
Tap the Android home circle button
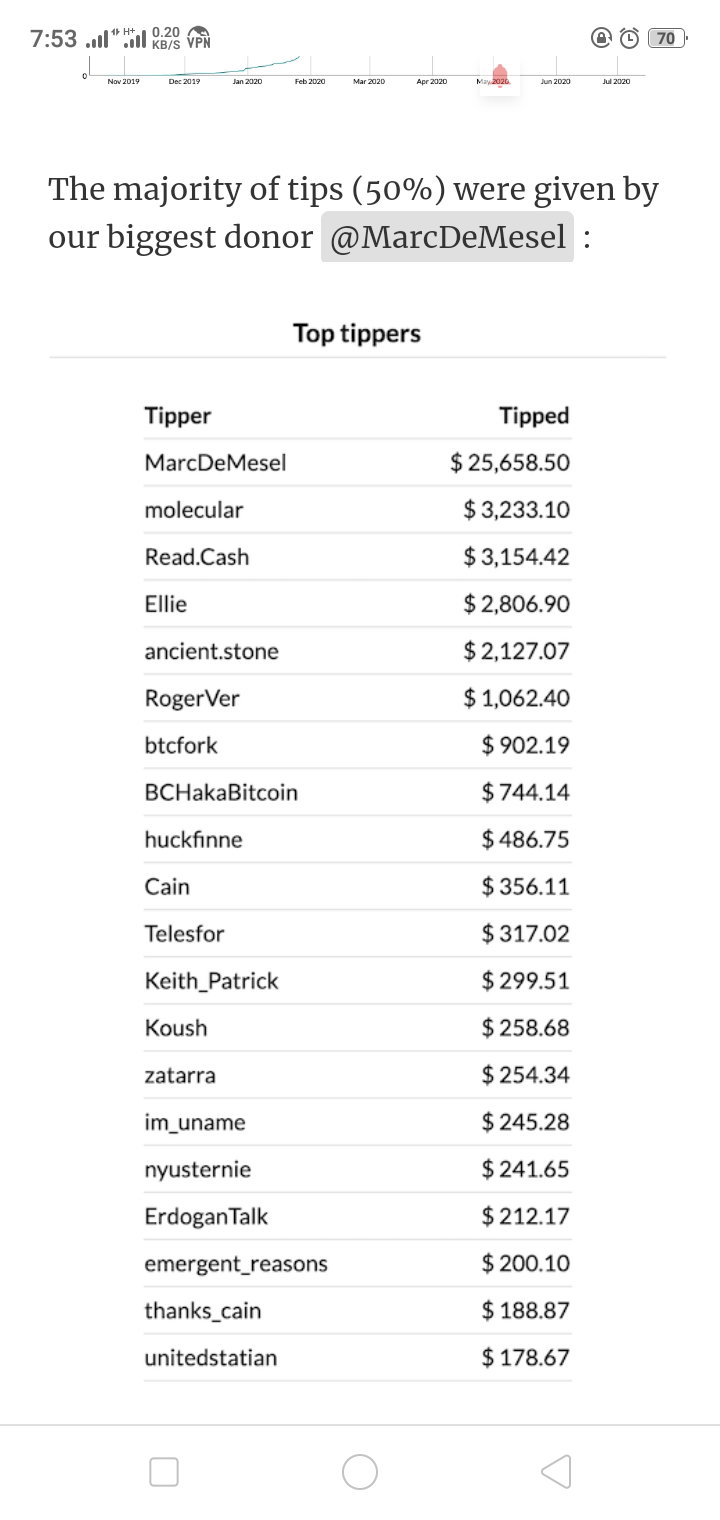click(x=360, y=1471)
